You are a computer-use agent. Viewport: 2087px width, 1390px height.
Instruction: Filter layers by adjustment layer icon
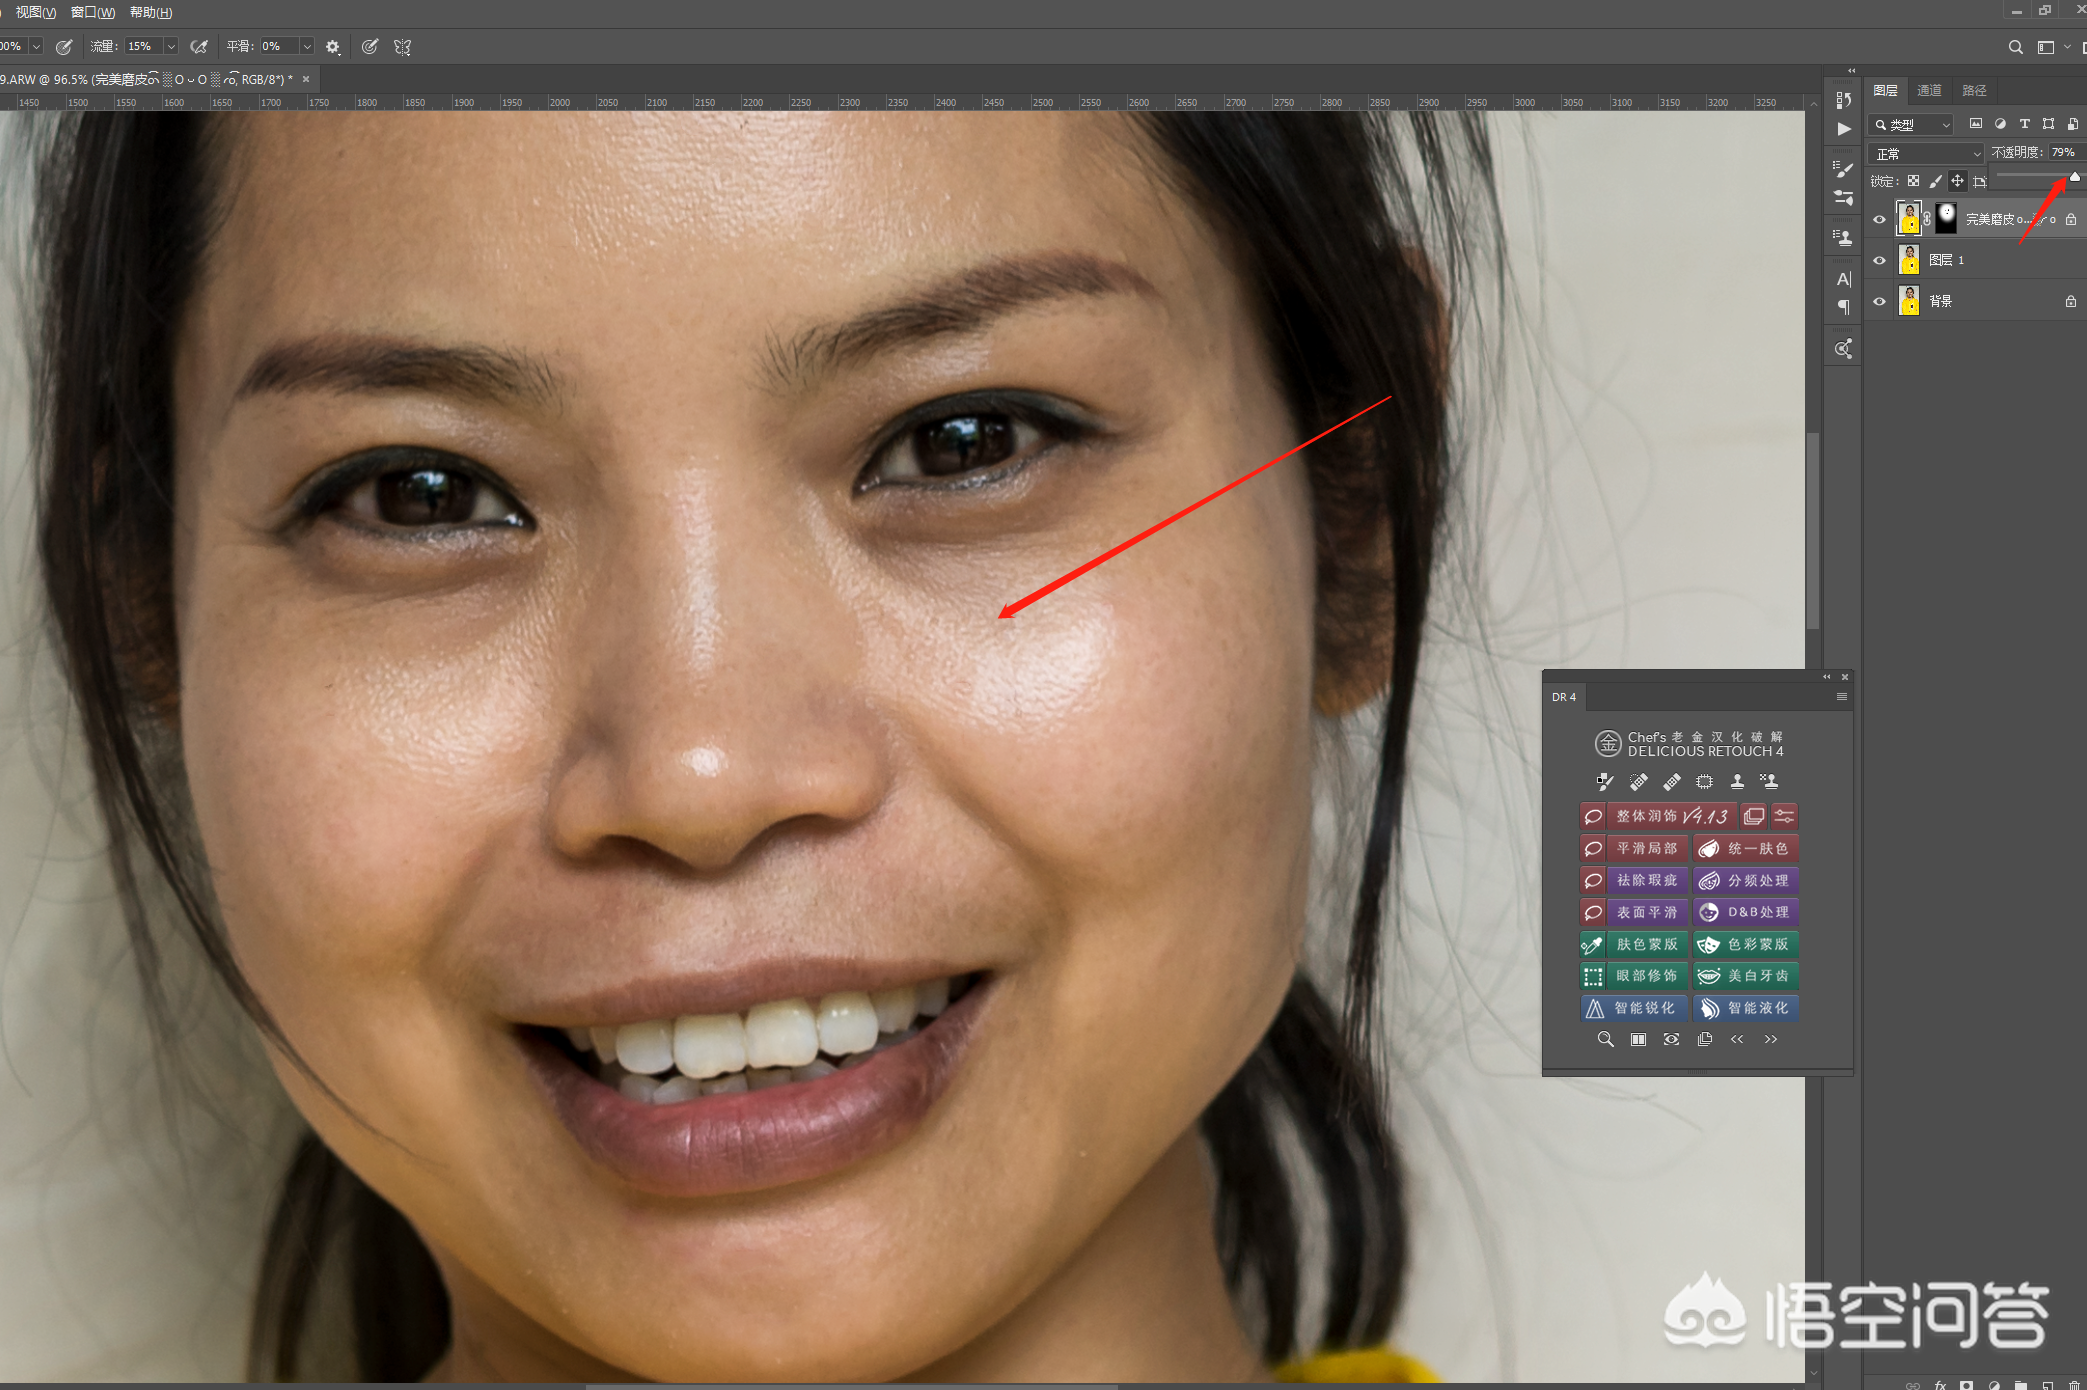pyautogui.click(x=2000, y=124)
